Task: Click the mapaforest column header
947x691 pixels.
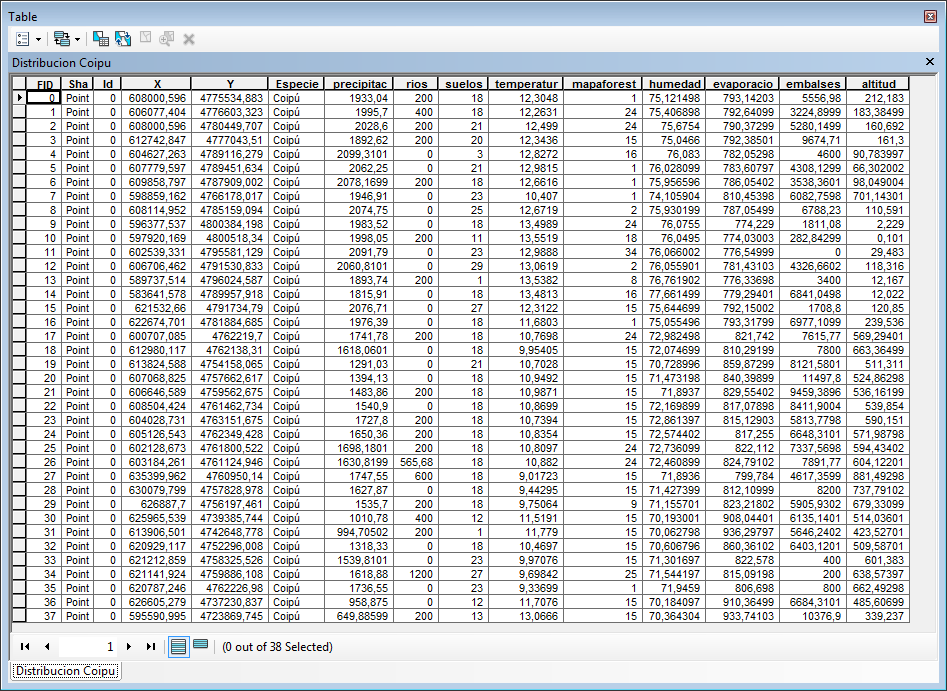Action: click(x=603, y=84)
